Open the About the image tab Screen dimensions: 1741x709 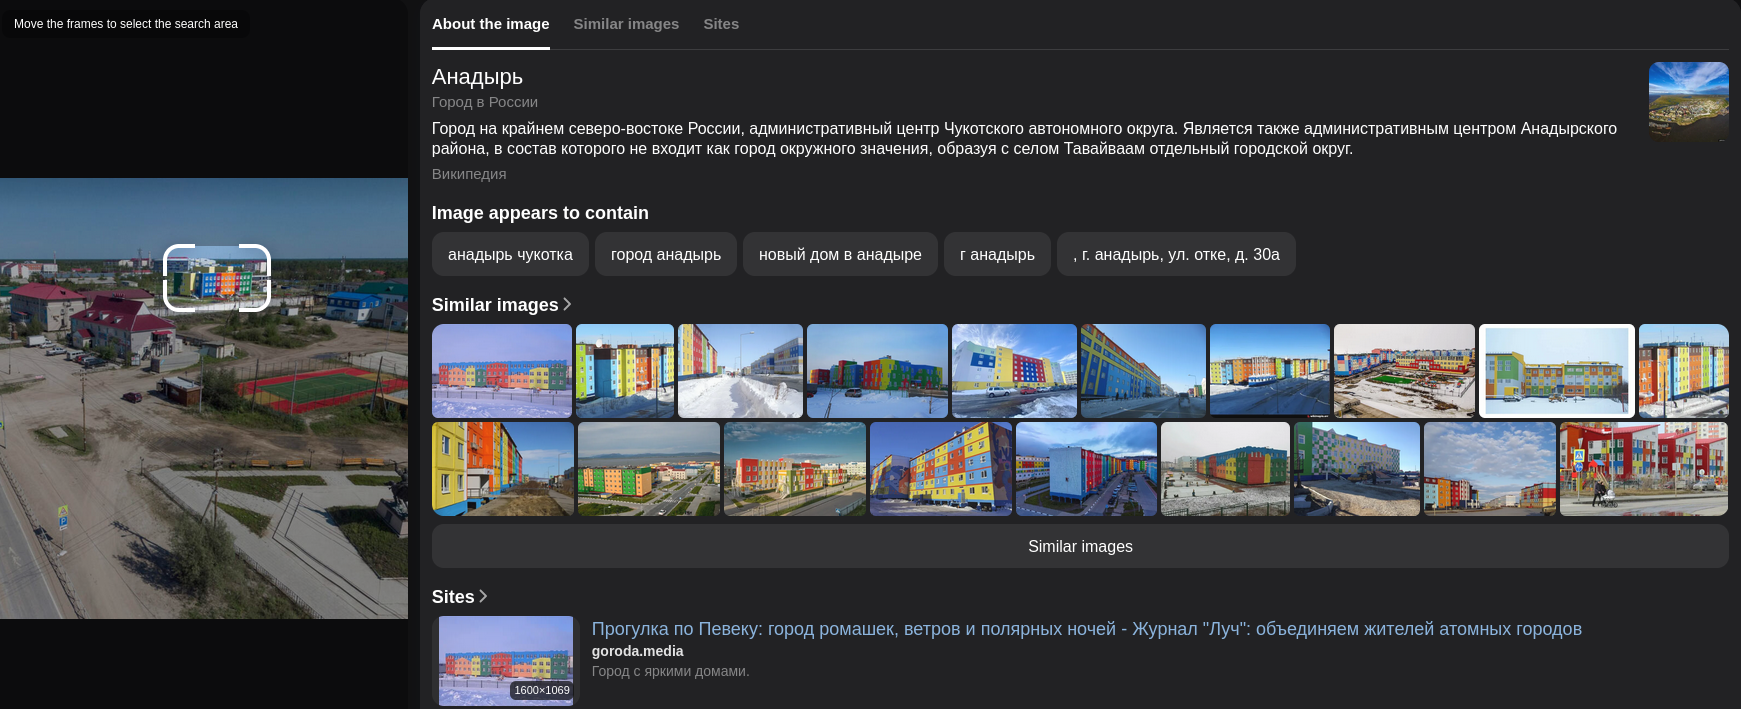[490, 24]
